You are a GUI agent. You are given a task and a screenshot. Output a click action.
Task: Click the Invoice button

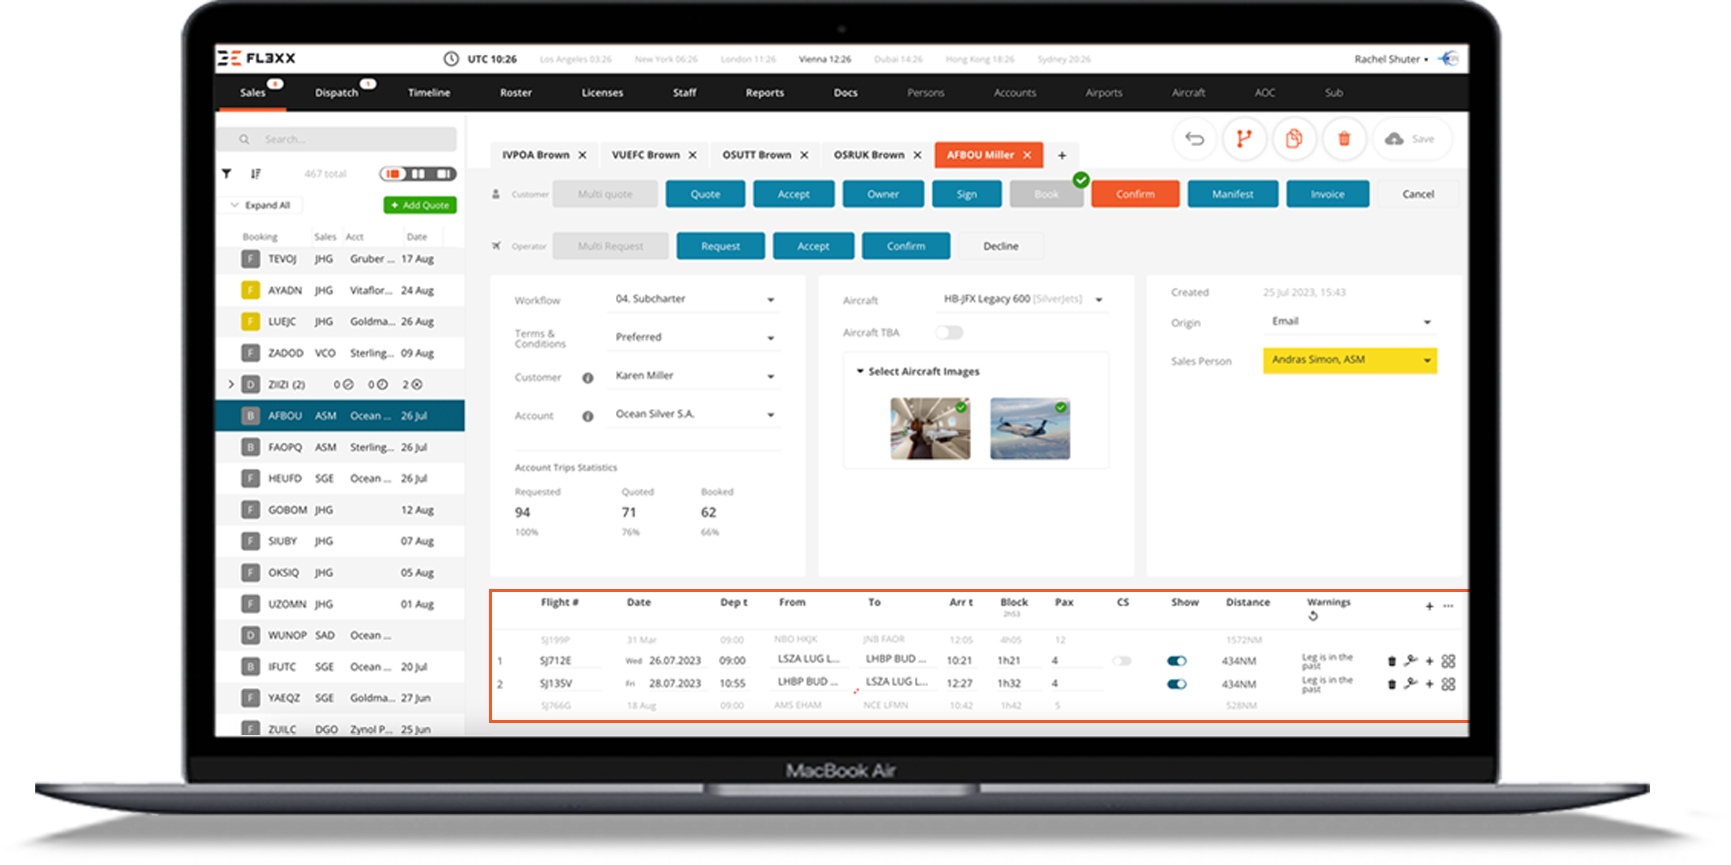click(1327, 194)
